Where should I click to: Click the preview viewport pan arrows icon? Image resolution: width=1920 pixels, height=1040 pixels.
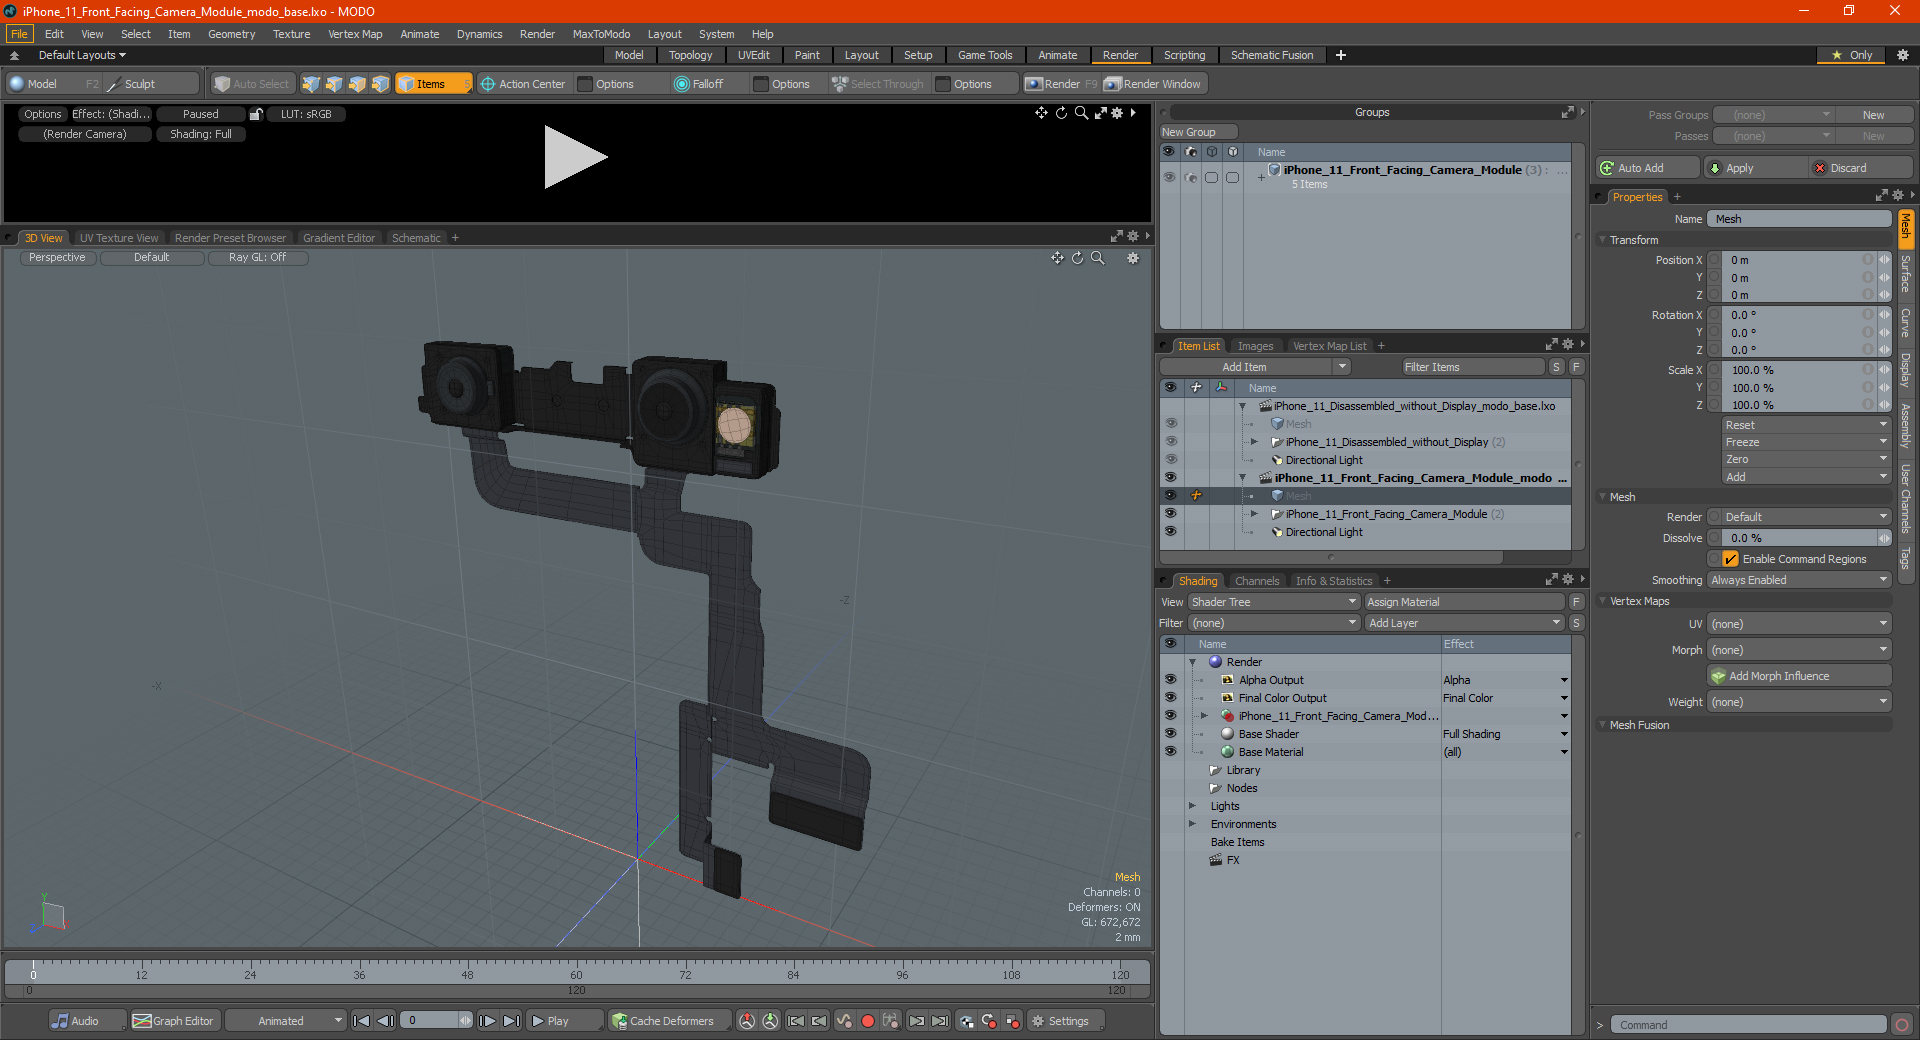point(1041,113)
